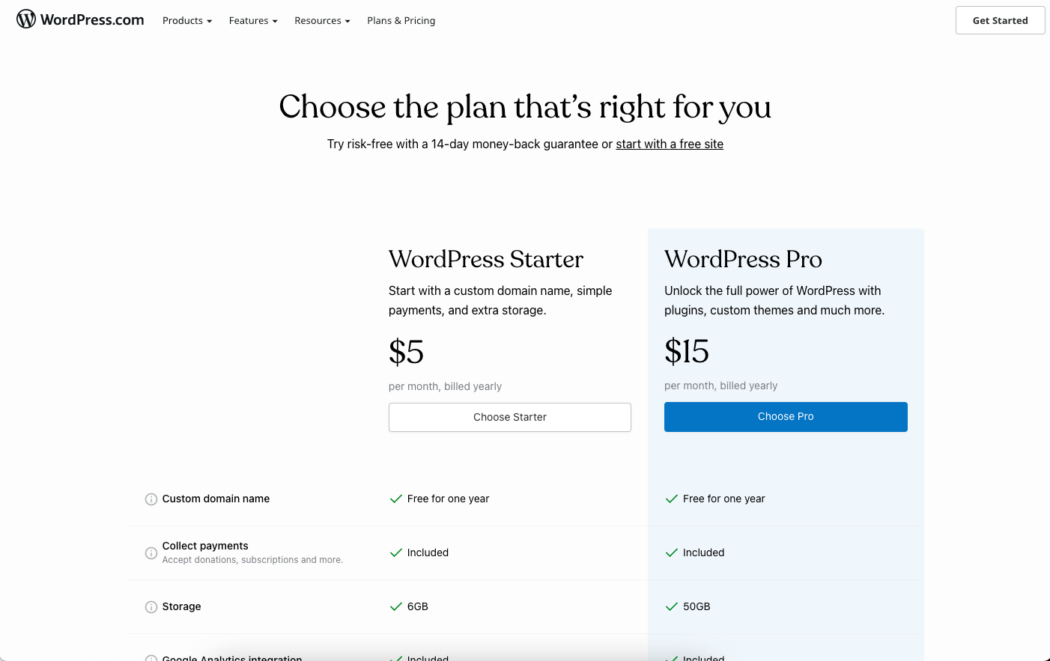Click info icon beside Custom domain name
Viewport: 1050px width, 661px height.
pos(151,499)
